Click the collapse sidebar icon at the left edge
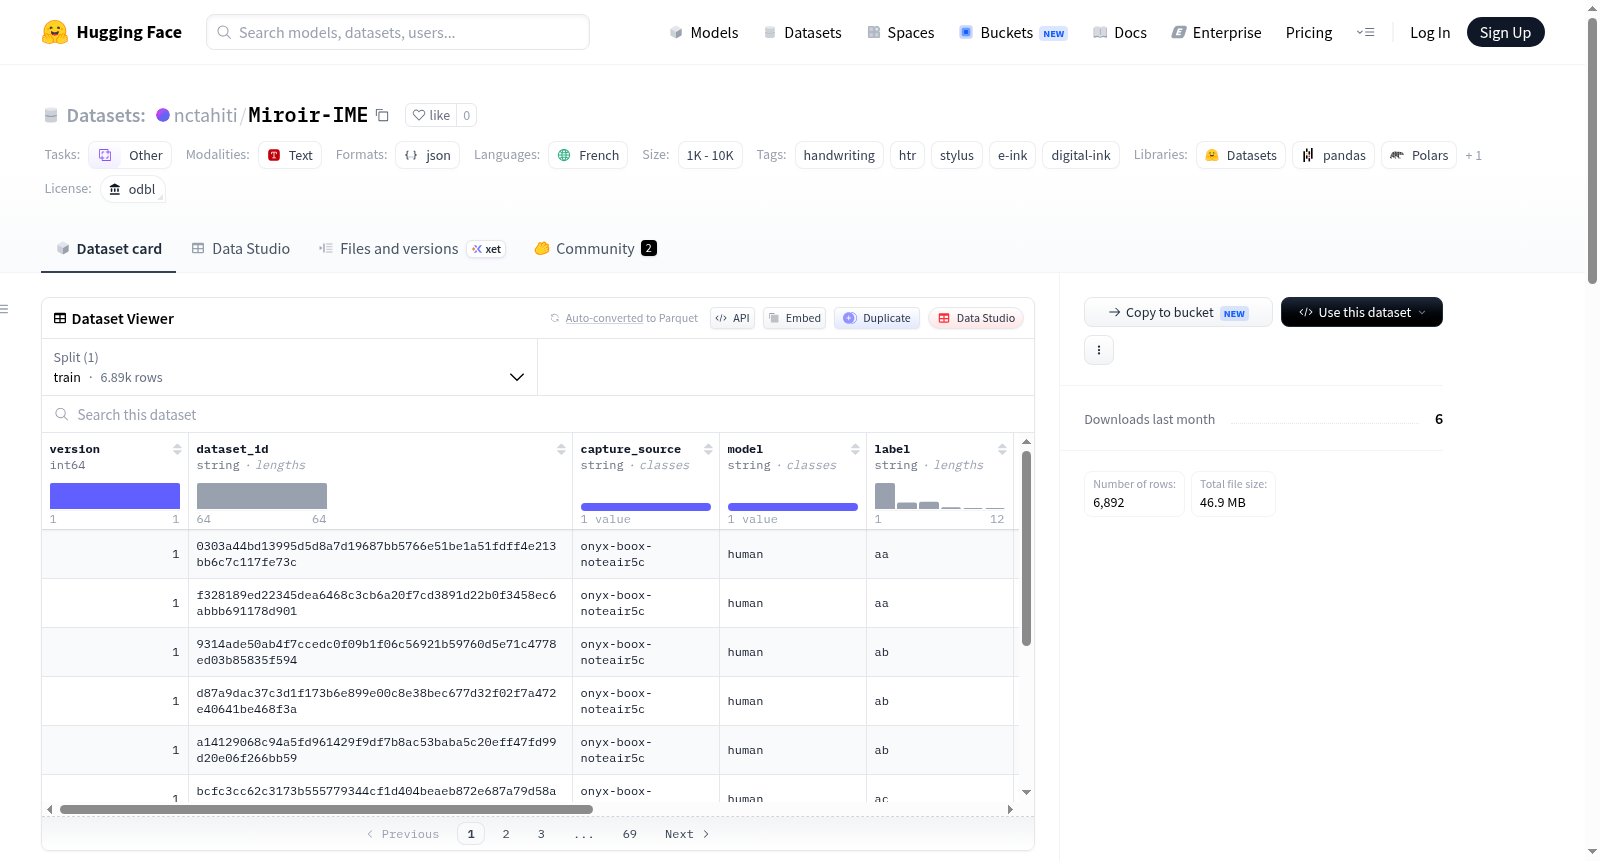Viewport: 1600px width, 861px height. pos(4,309)
